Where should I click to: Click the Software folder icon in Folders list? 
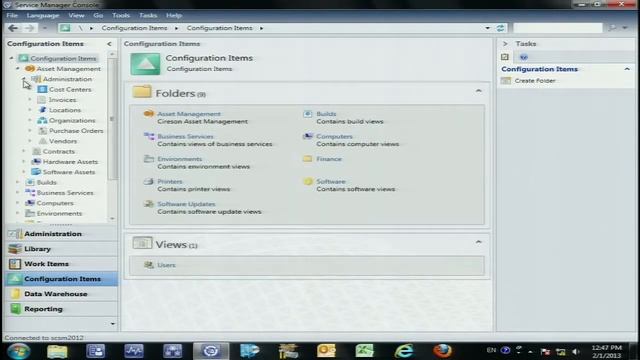click(308, 181)
